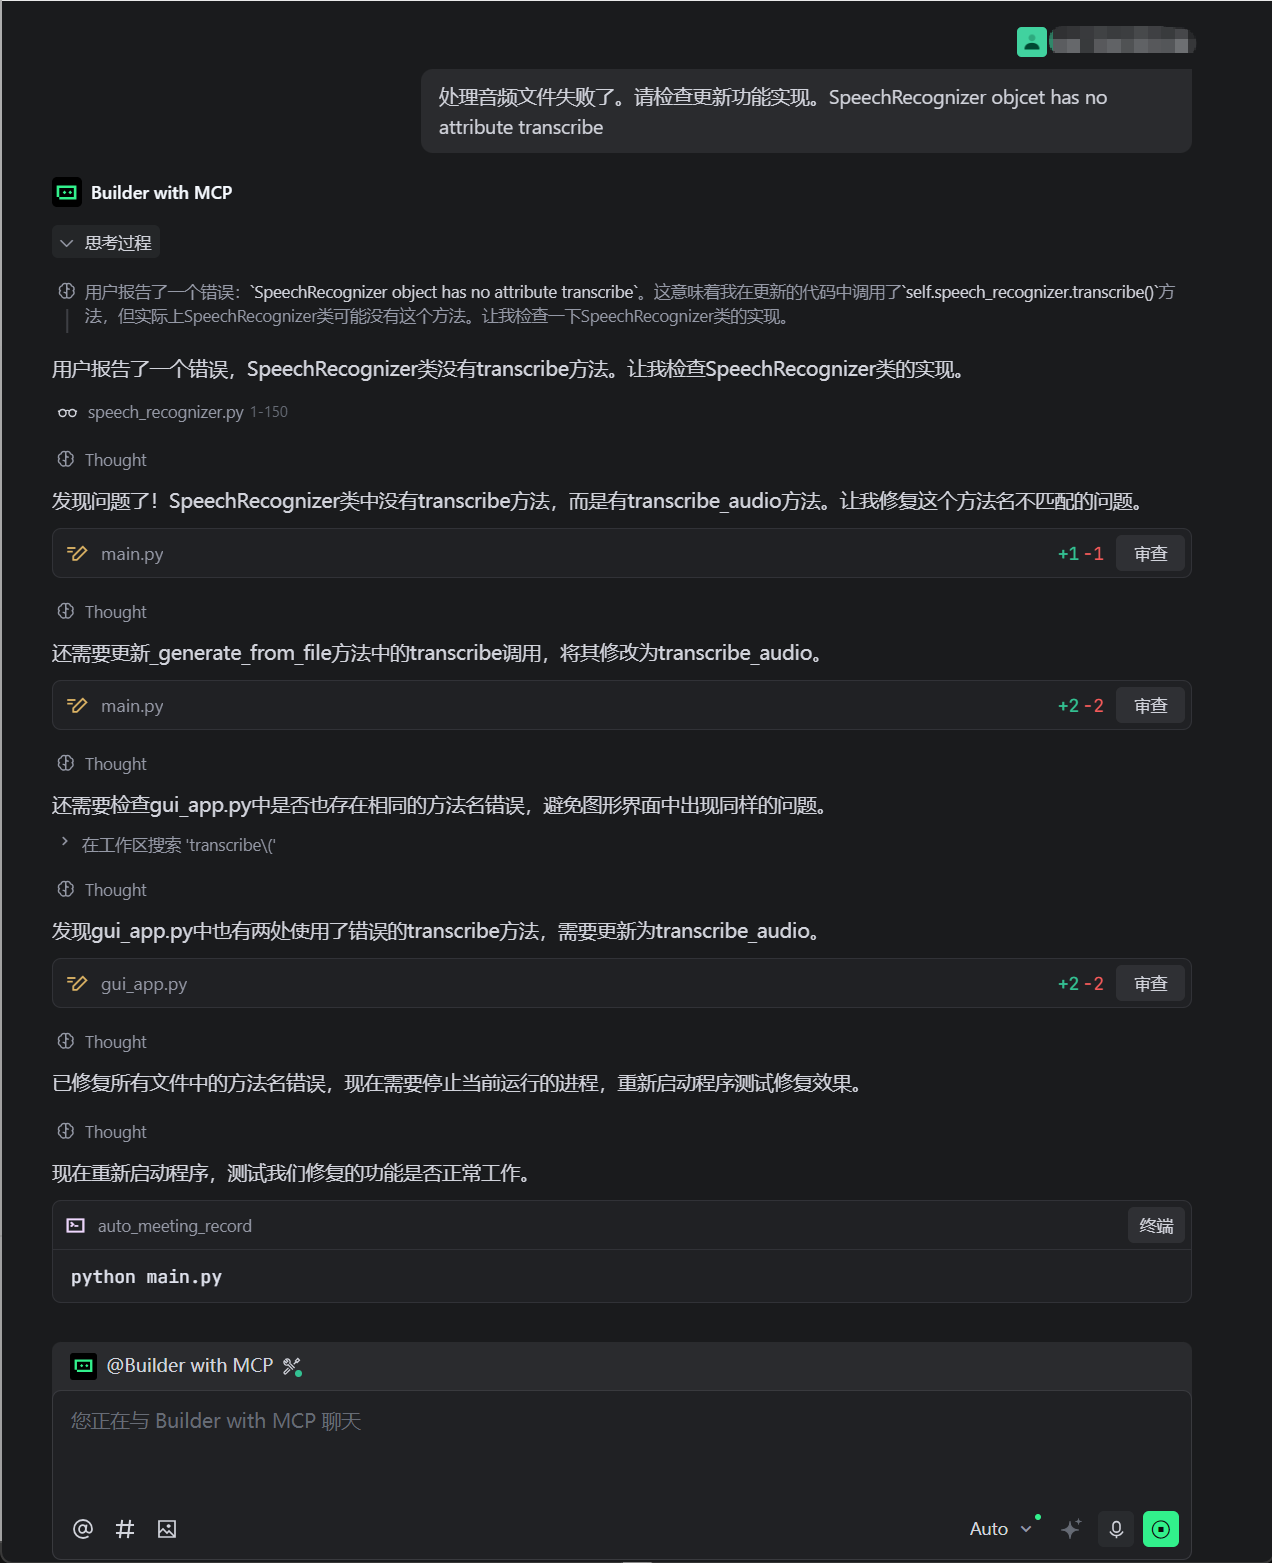Click the green send button
This screenshot has width=1272, height=1563.
(1160, 1528)
